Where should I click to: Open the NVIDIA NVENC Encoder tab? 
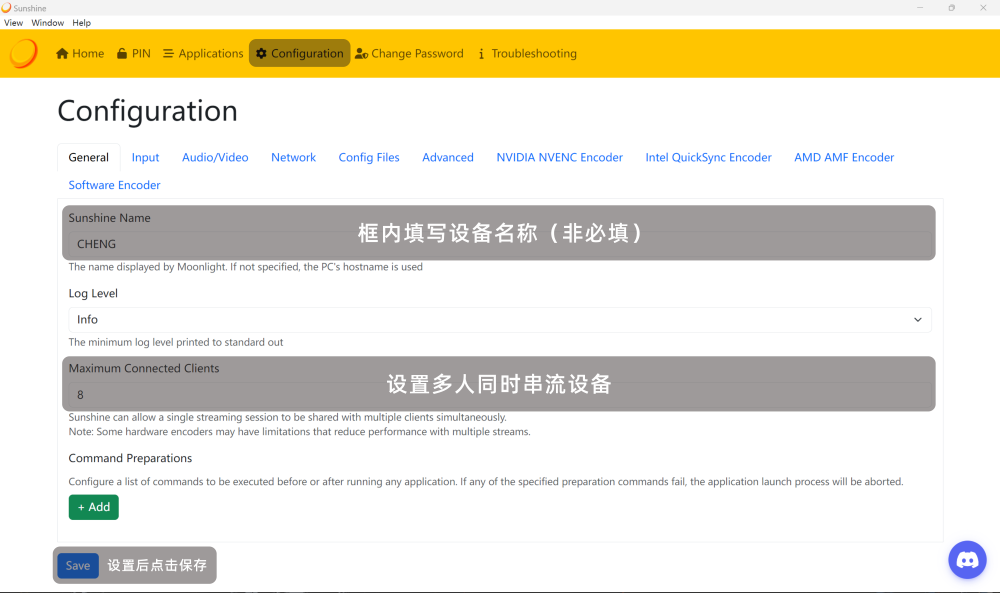[x=559, y=157]
